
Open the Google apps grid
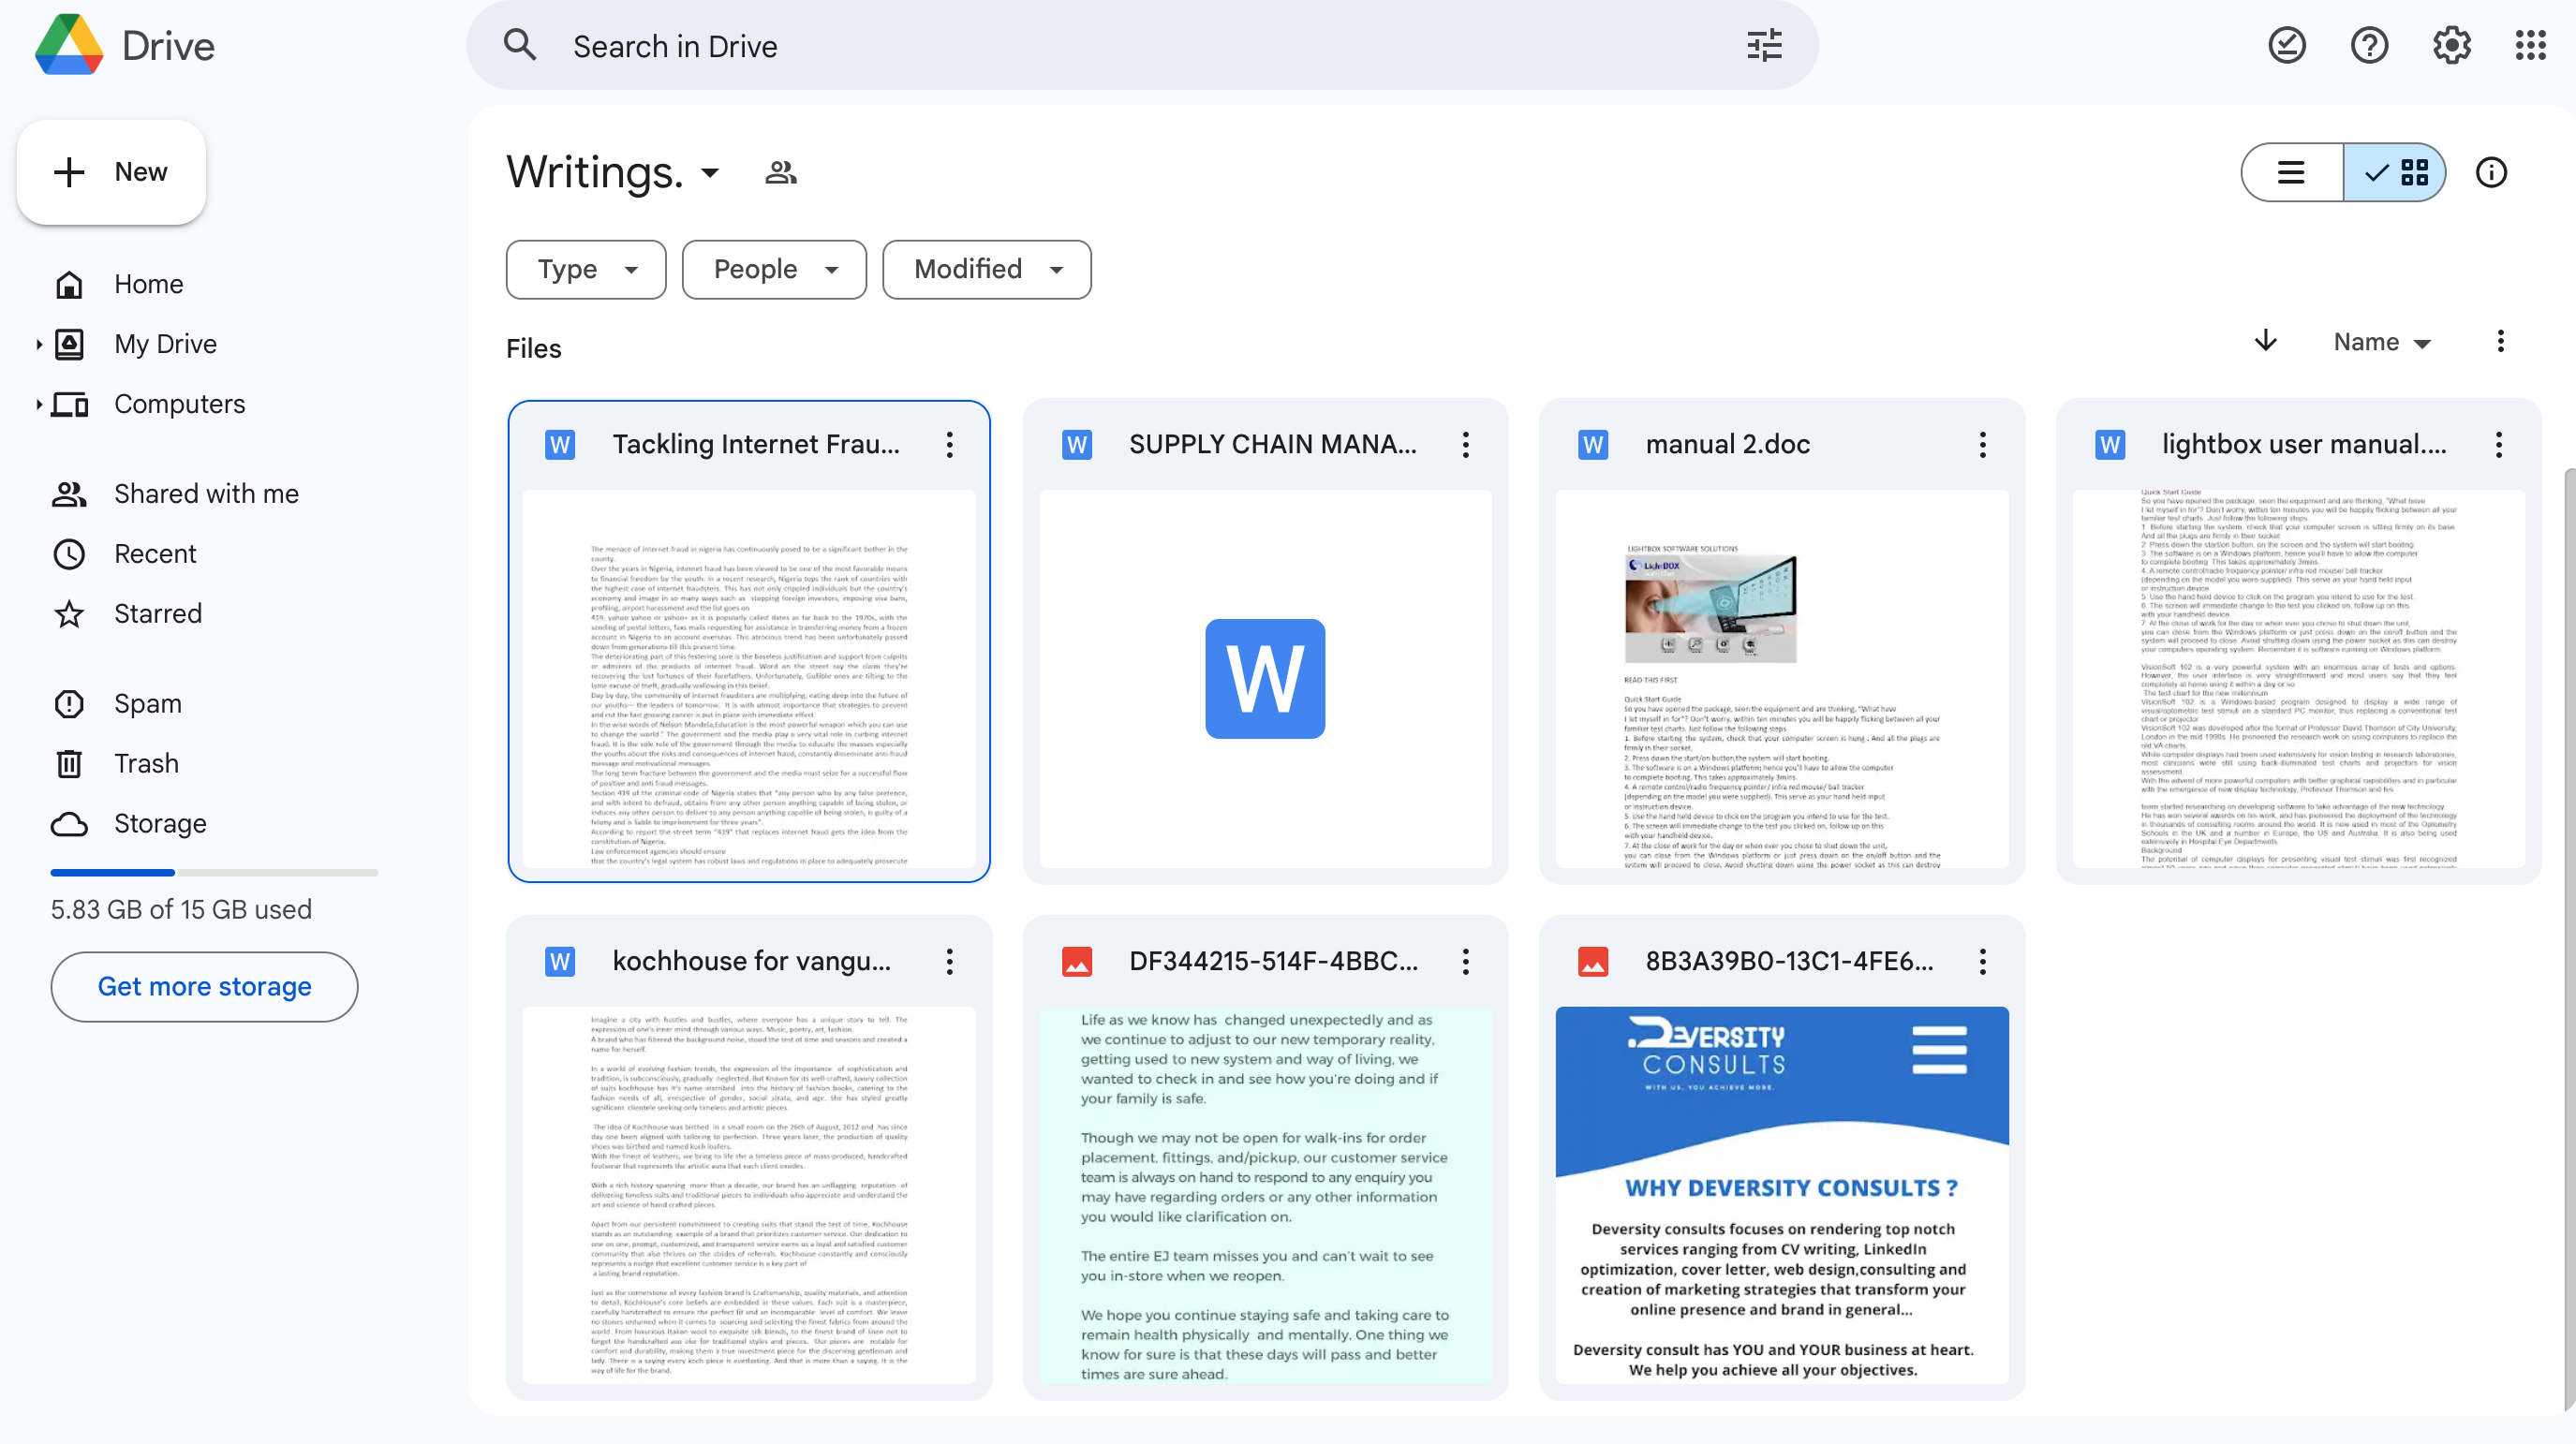coord(2531,46)
